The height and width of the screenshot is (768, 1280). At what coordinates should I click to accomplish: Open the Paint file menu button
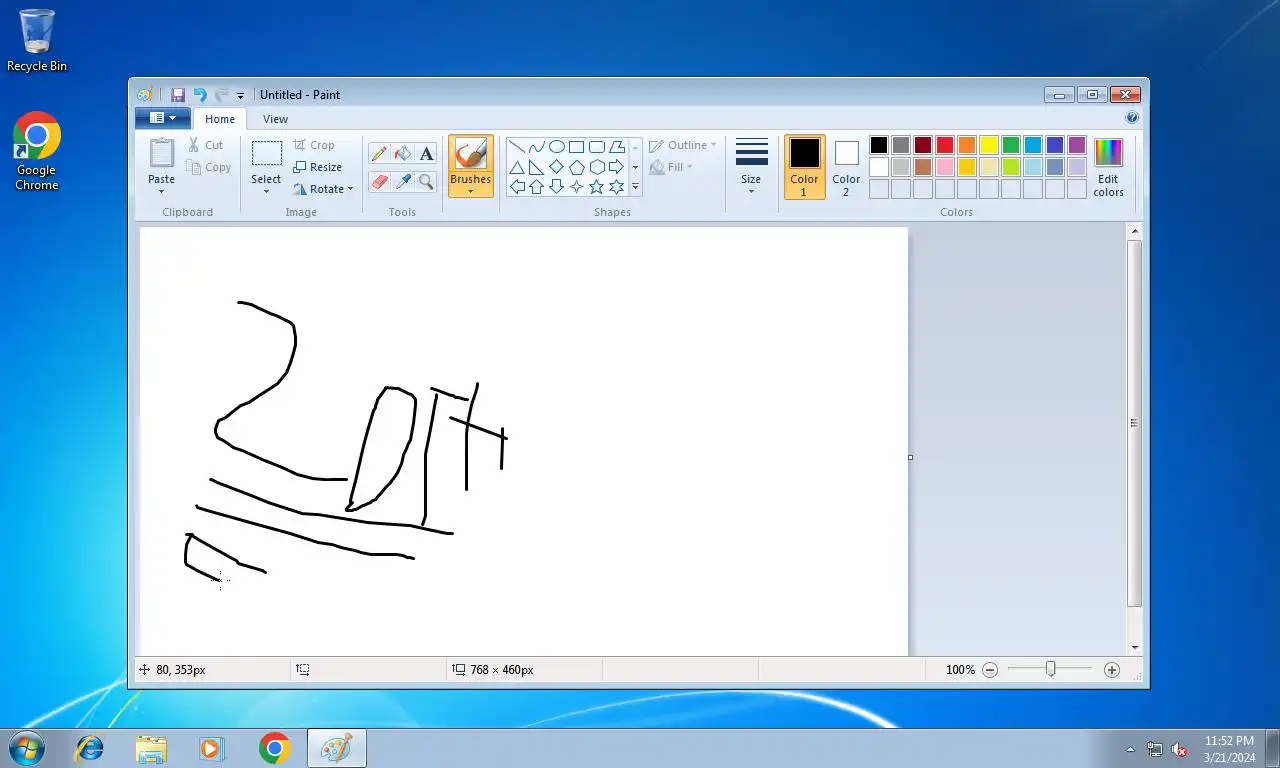[x=162, y=118]
